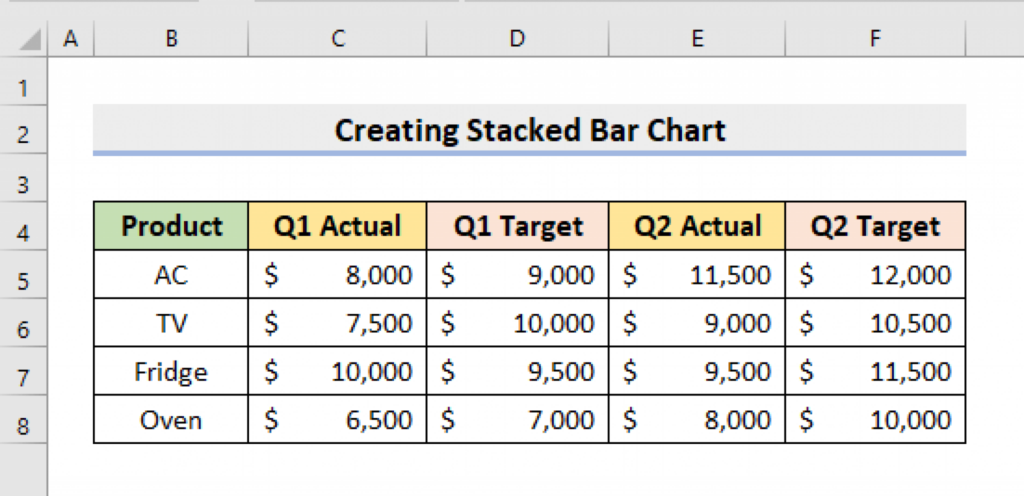Select the AC Q1 Actual cell showing 8,000
Image resolution: width=1024 pixels, height=496 pixels.
[338, 274]
